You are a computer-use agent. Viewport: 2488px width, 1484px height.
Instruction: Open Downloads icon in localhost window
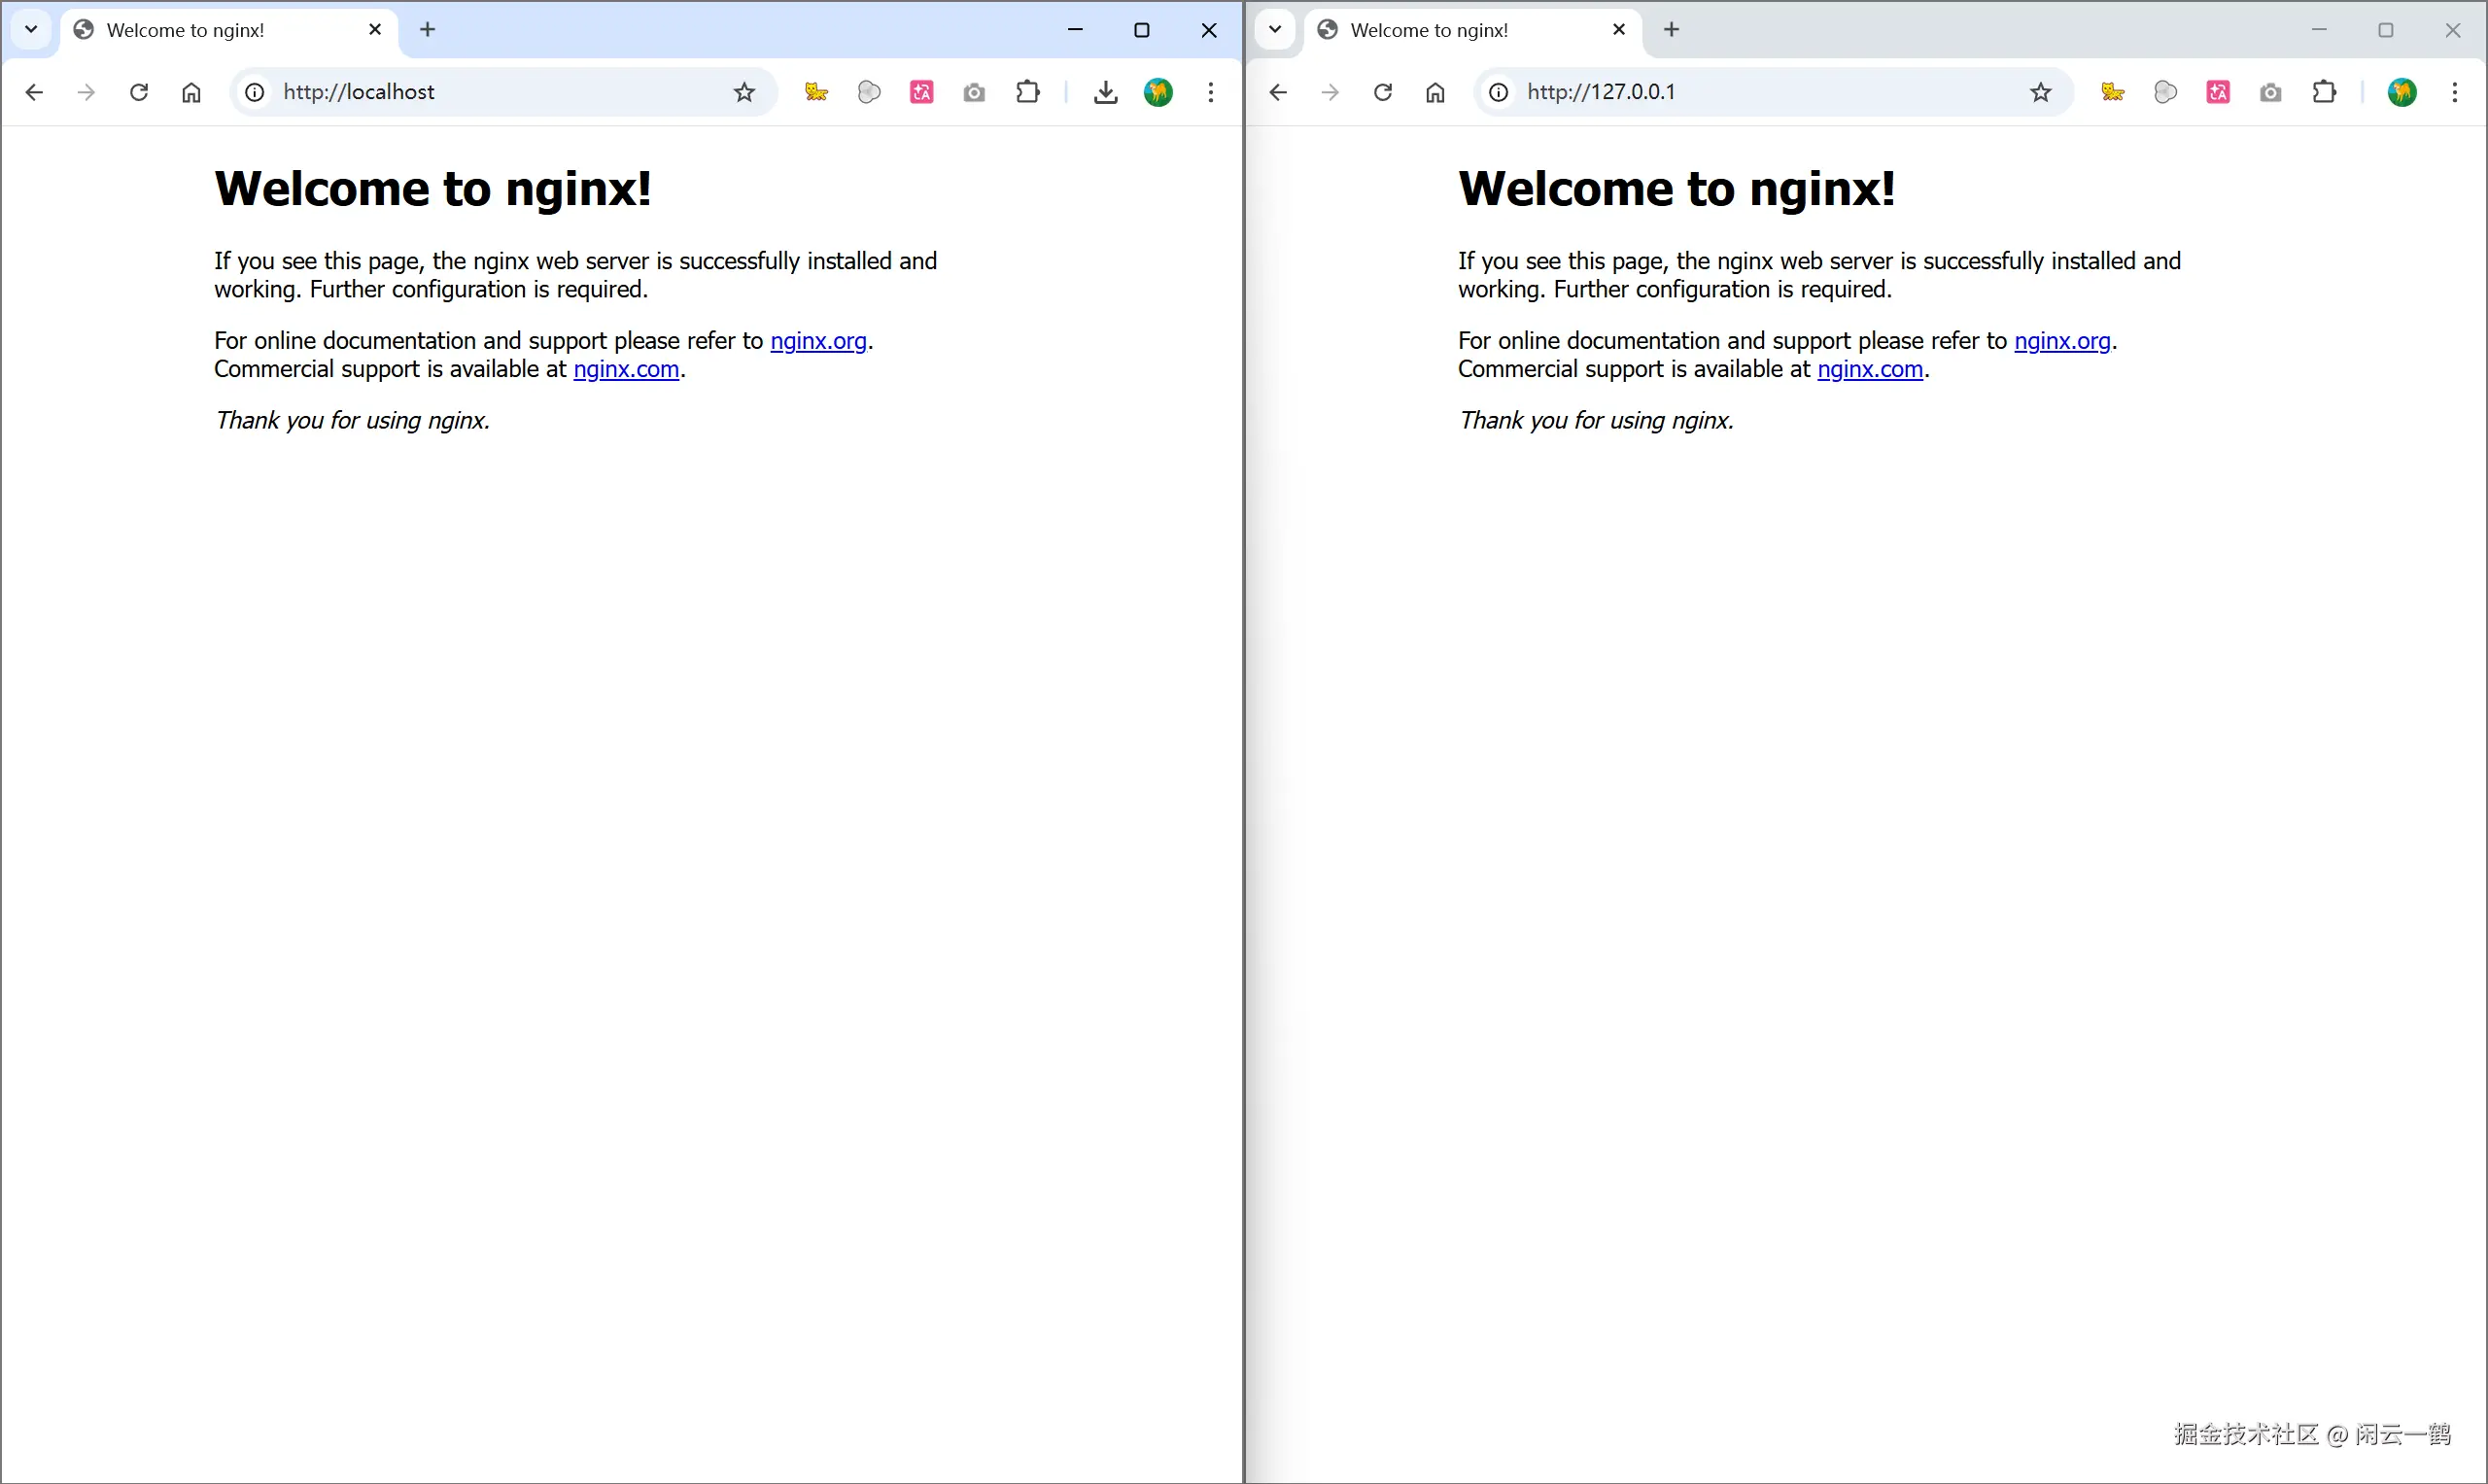1105,92
